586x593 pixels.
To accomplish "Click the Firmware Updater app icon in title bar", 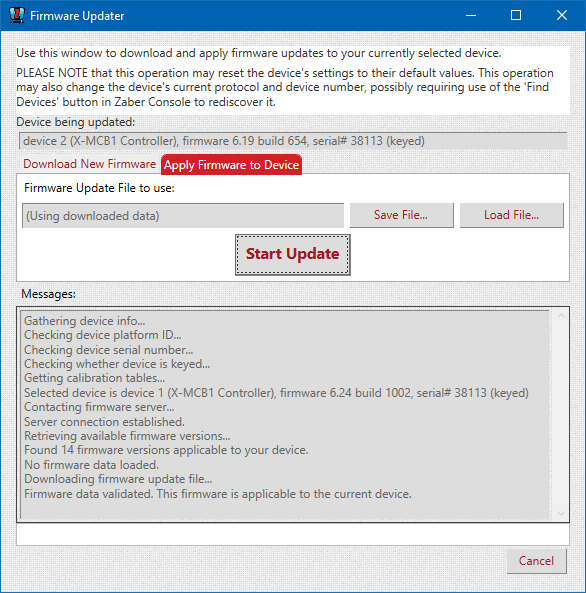I will 16,16.
